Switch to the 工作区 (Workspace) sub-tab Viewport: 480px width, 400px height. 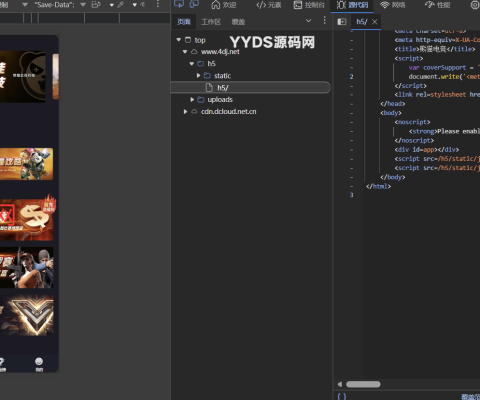[211, 22]
